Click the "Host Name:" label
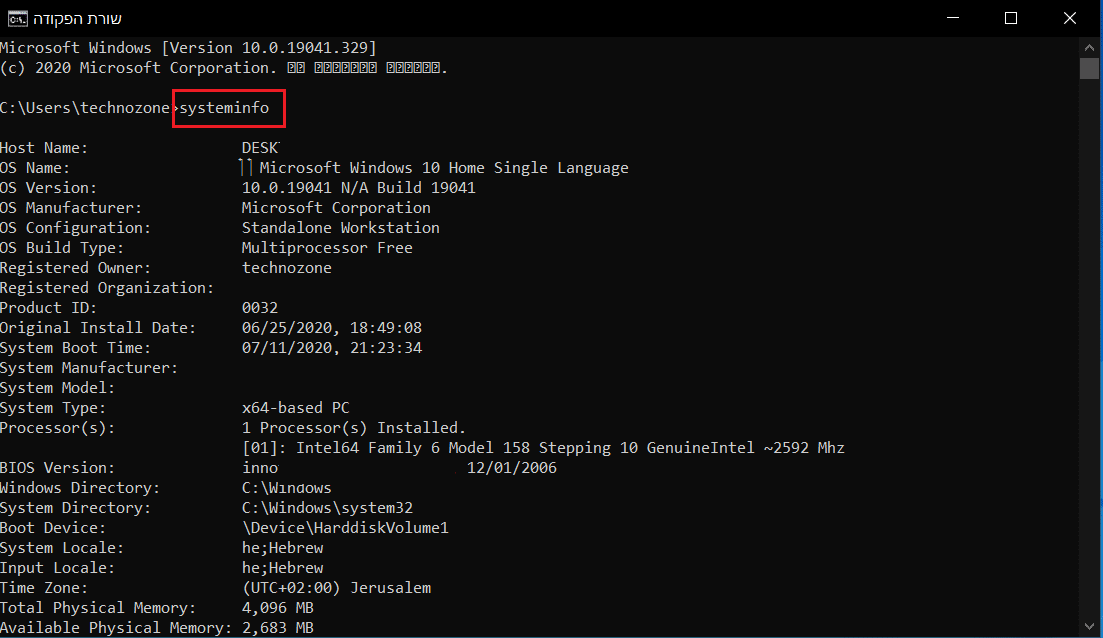This screenshot has width=1103, height=638. tap(44, 148)
